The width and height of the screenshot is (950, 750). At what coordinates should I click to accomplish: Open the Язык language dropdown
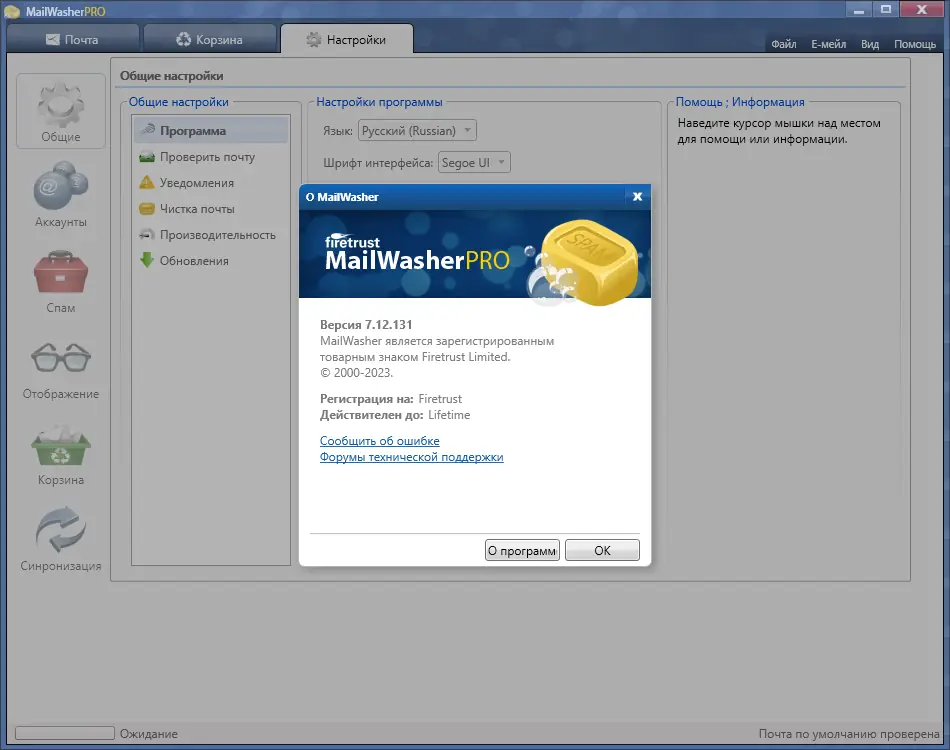tap(417, 130)
